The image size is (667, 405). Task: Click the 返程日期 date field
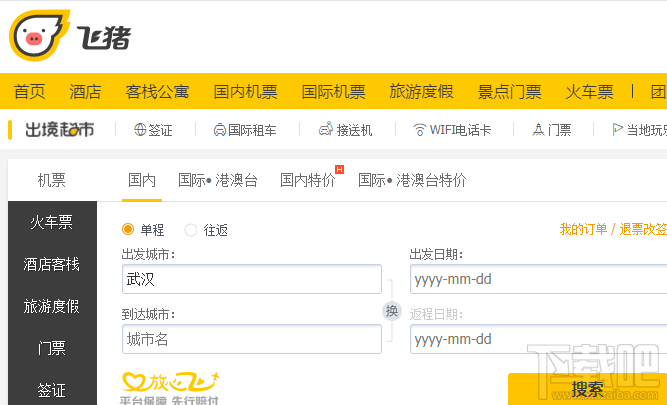tap(539, 339)
